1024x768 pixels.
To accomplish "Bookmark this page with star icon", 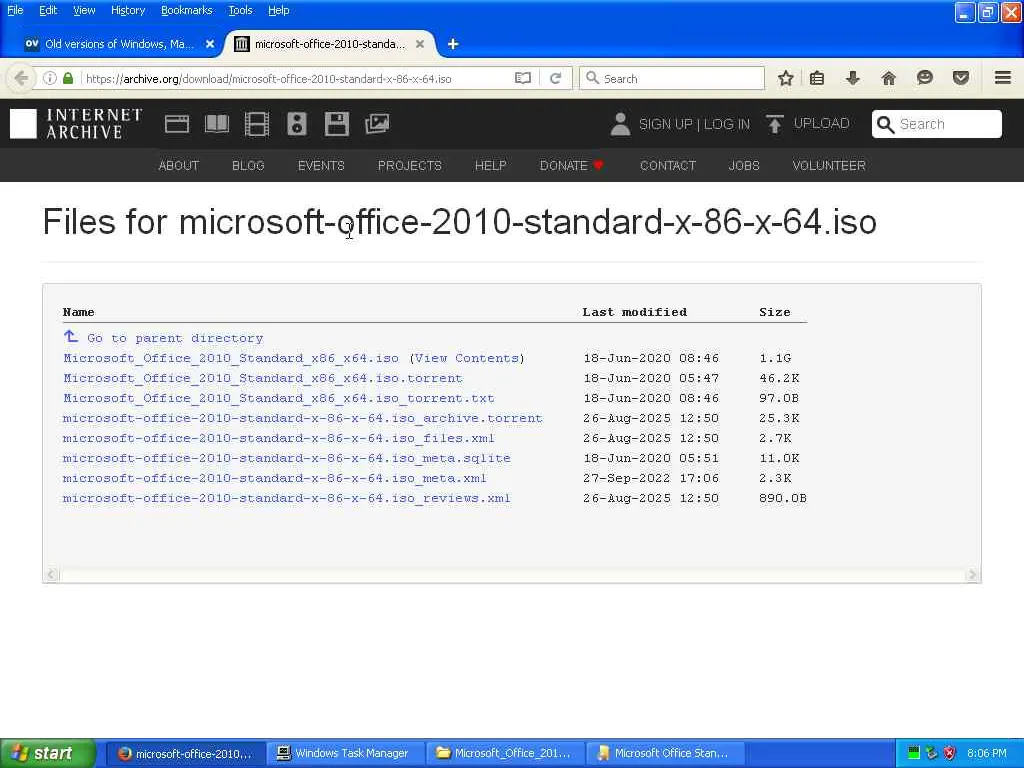I will pyautogui.click(x=786, y=78).
